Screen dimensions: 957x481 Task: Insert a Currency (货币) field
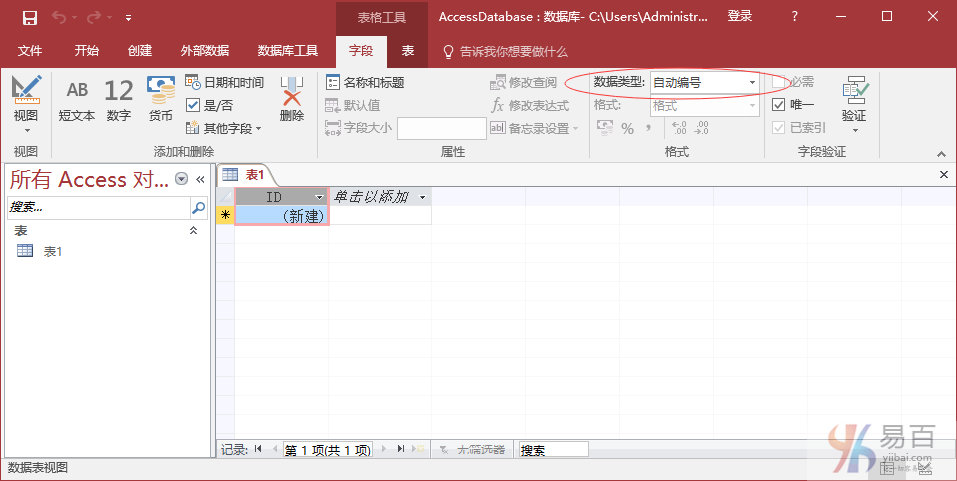click(x=161, y=100)
